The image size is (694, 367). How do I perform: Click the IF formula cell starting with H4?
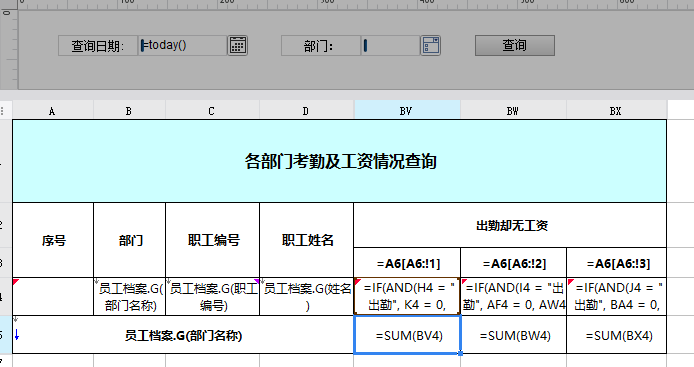coord(407,297)
